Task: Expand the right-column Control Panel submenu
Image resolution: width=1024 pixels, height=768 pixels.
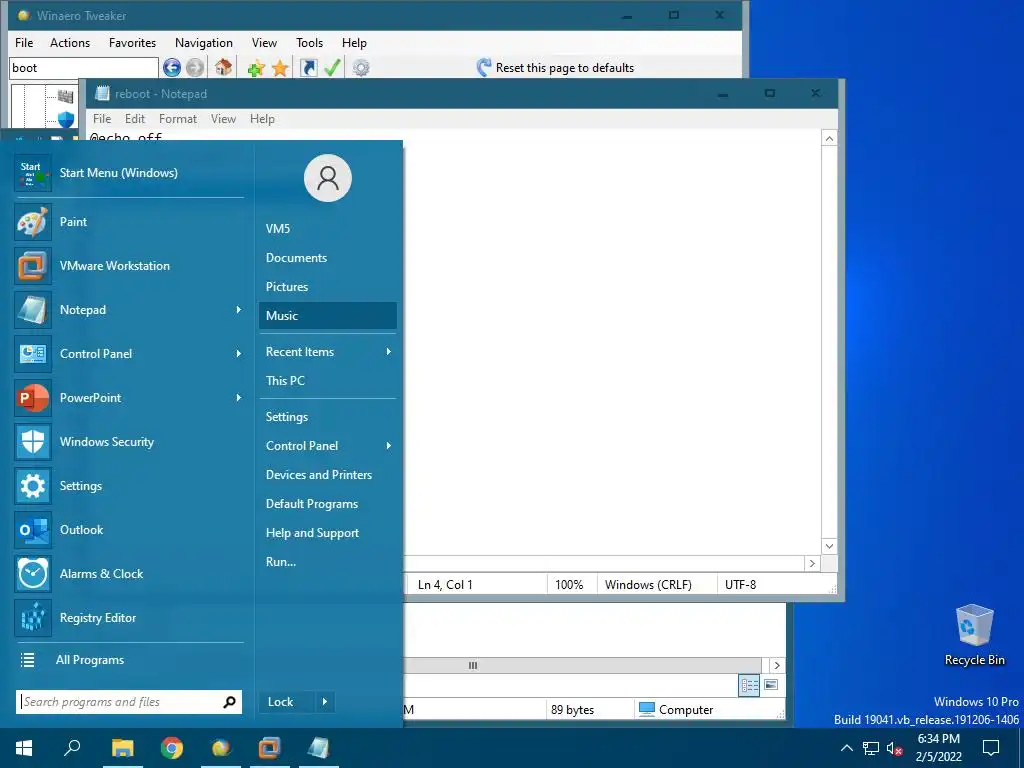Action: point(328,445)
